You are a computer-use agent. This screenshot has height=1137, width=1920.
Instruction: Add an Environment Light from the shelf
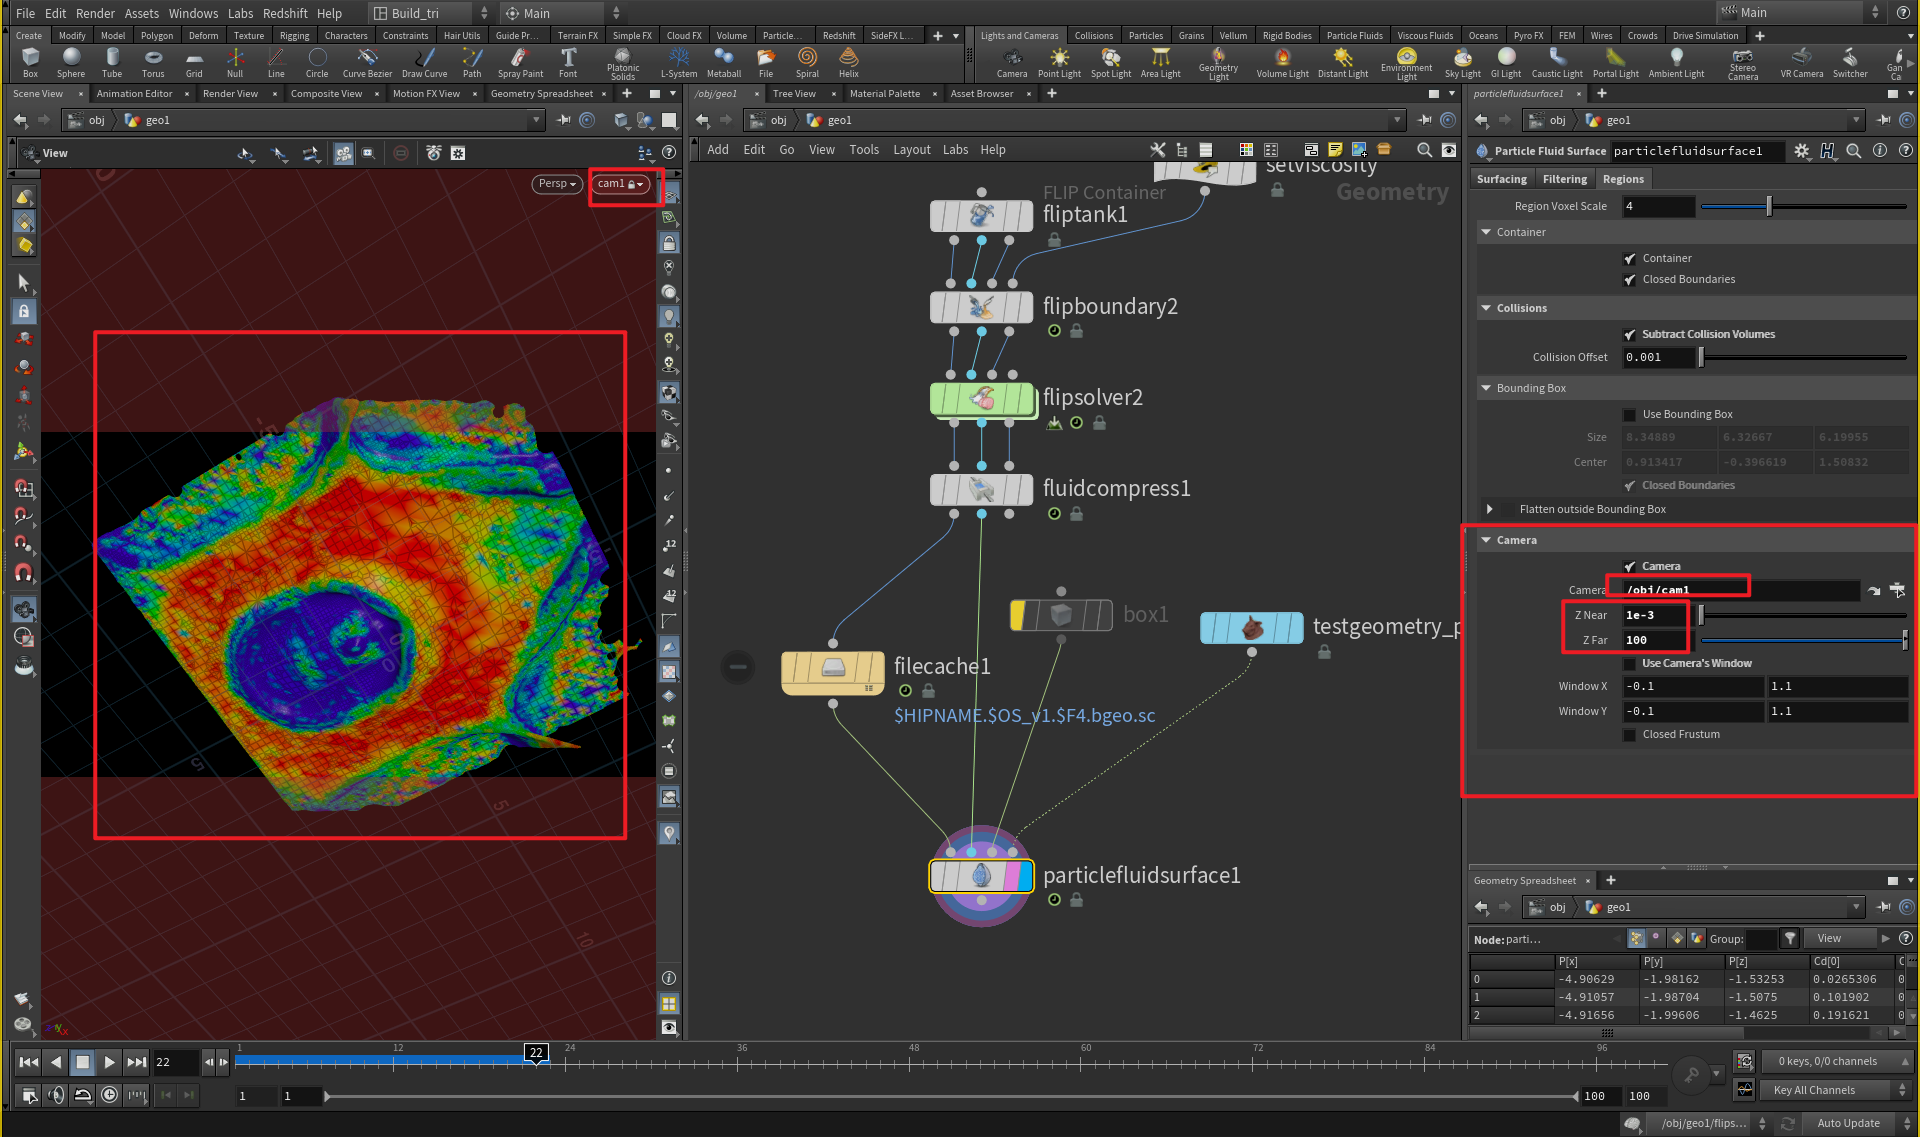1407,62
